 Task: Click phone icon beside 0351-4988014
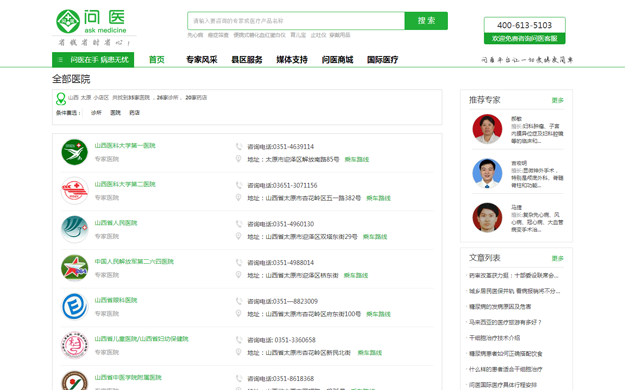[239, 262]
